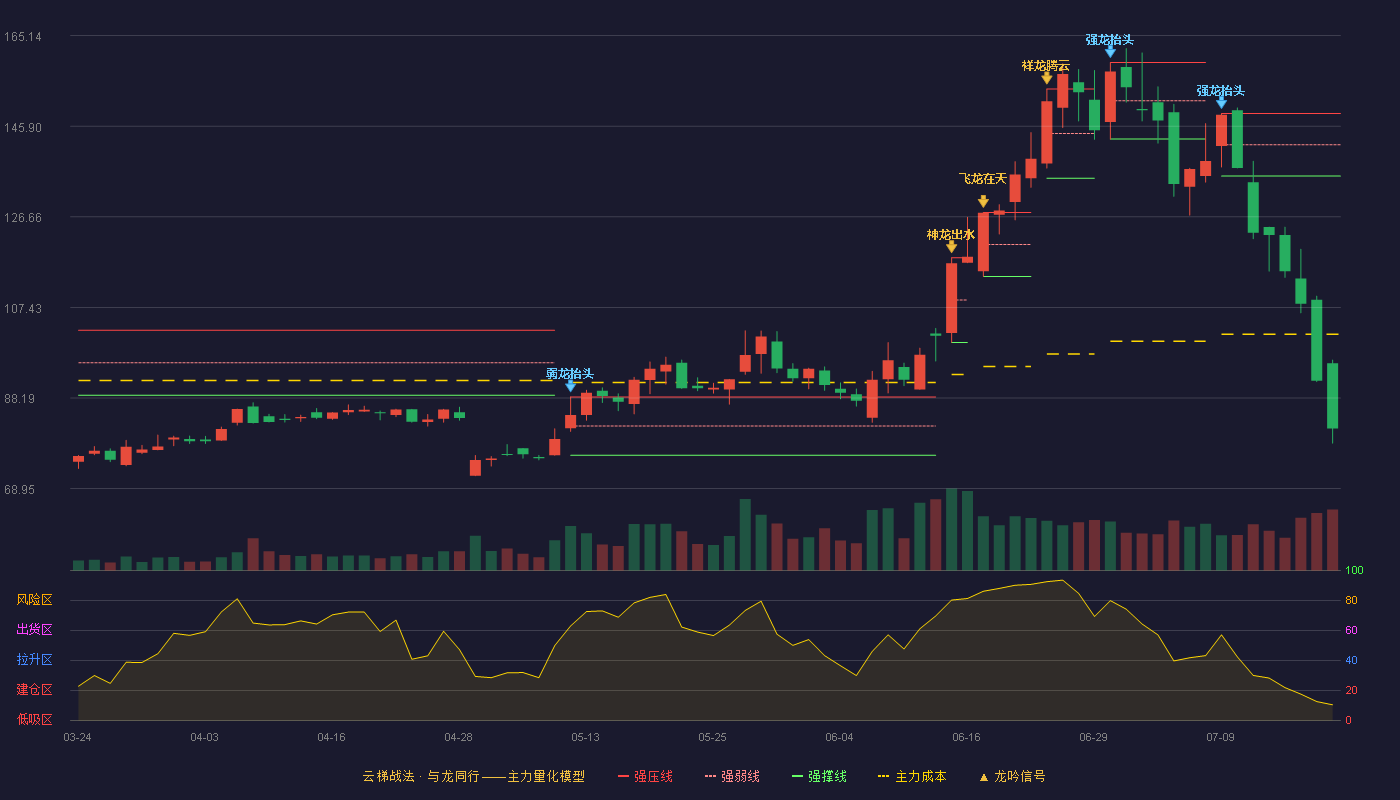Click the orange 80 indicator scale value

tap(1351, 600)
